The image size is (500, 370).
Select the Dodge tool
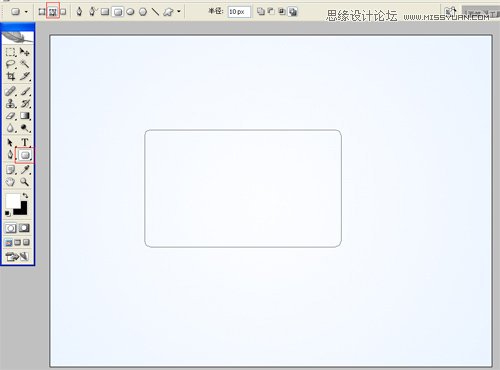(x=24, y=128)
